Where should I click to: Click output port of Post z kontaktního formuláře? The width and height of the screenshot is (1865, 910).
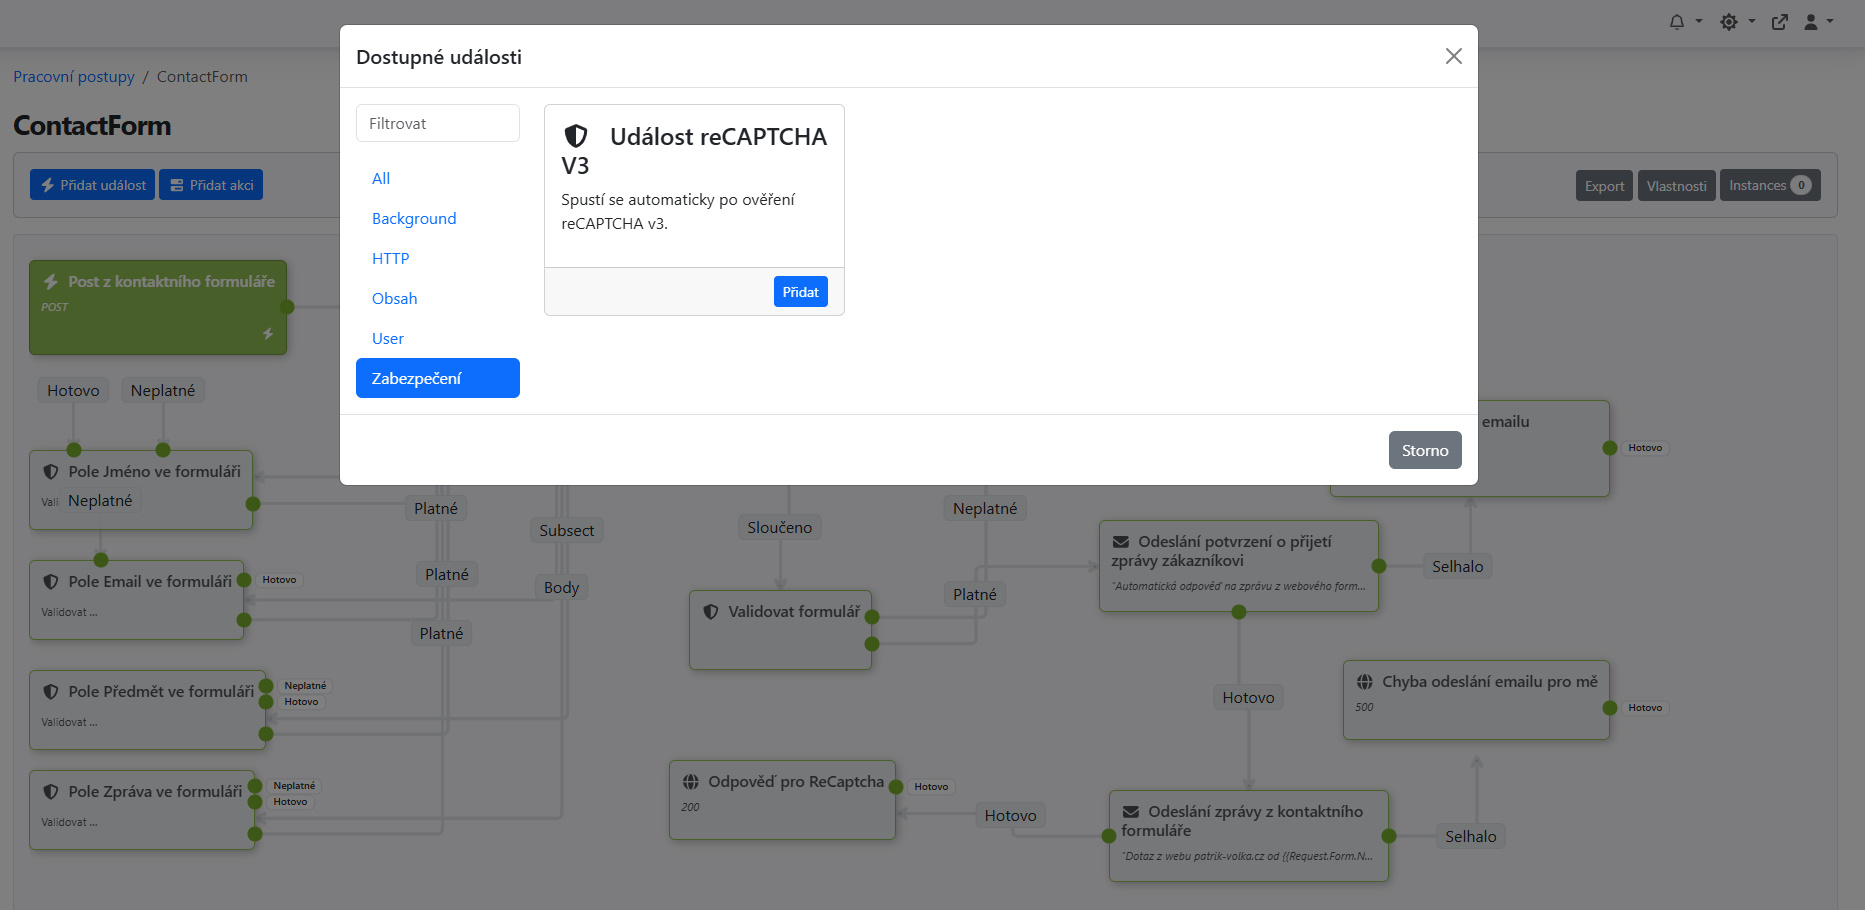click(287, 307)
